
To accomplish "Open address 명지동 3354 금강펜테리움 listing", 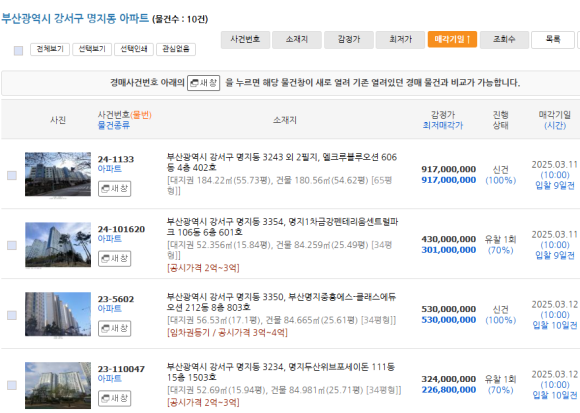I will (283, 227).
